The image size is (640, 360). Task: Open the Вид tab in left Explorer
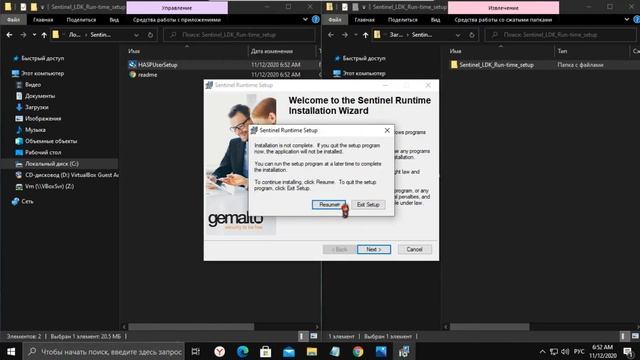click(x=114, y=20)
